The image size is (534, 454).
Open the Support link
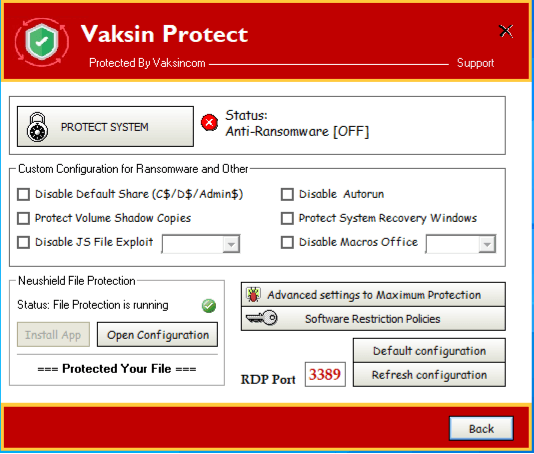(475, 63)
